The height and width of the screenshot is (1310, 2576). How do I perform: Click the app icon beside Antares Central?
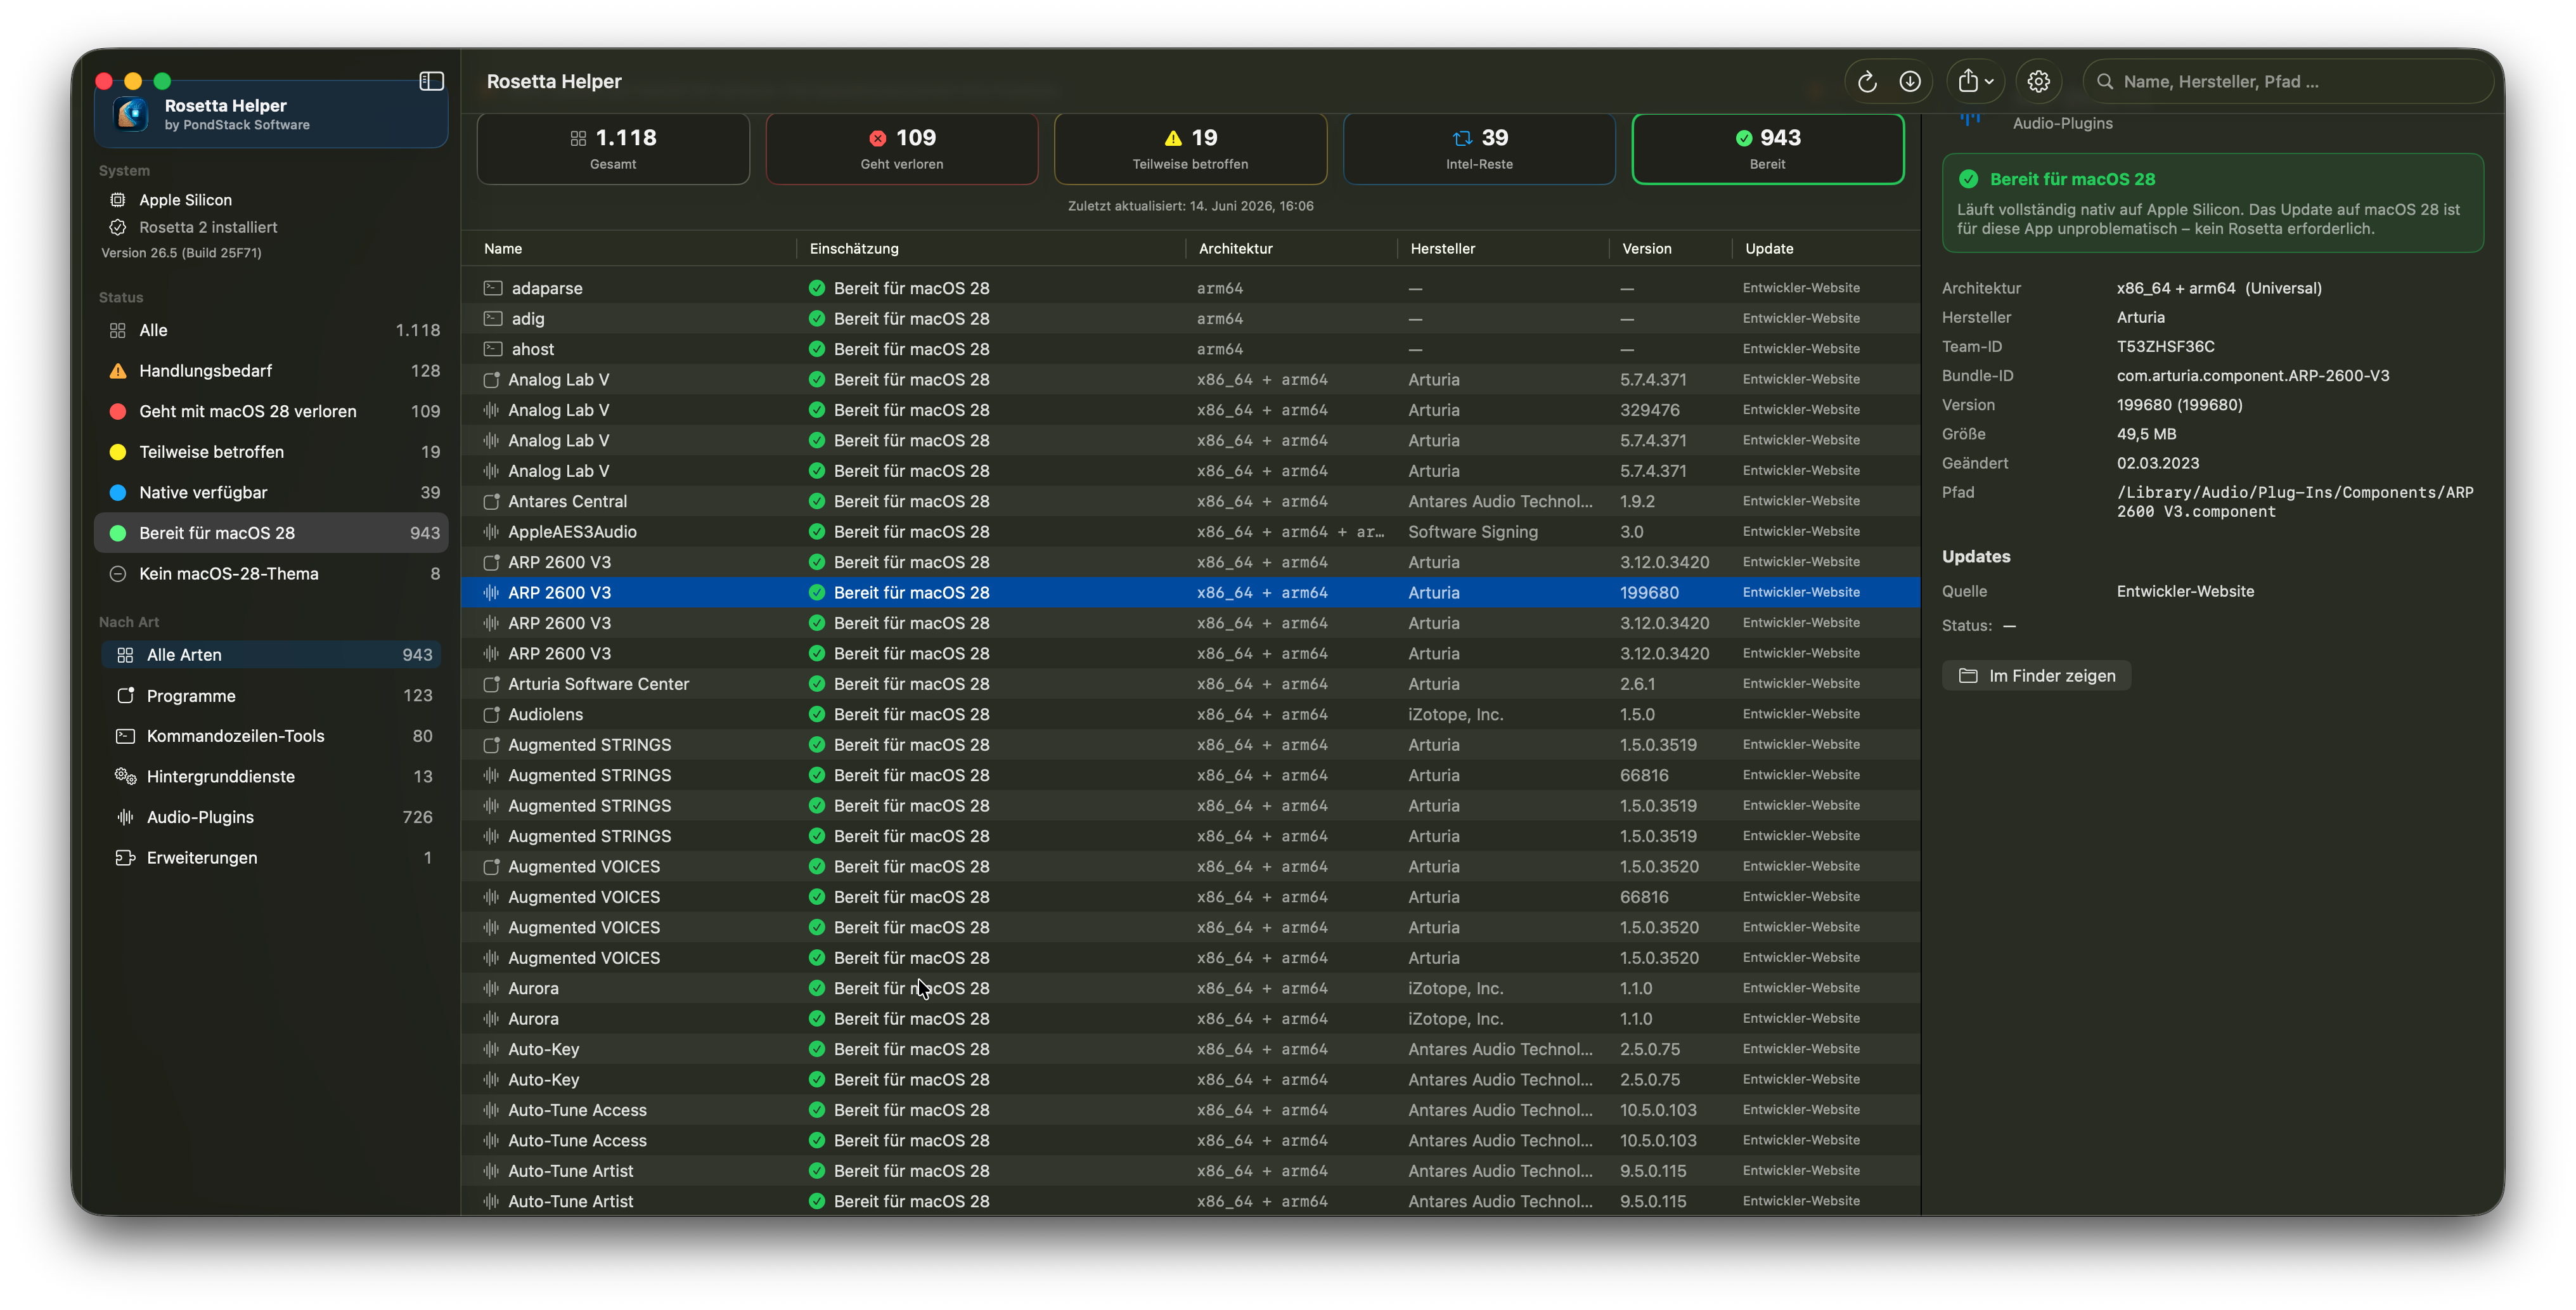pyautogui.click(x=491, y=502)
